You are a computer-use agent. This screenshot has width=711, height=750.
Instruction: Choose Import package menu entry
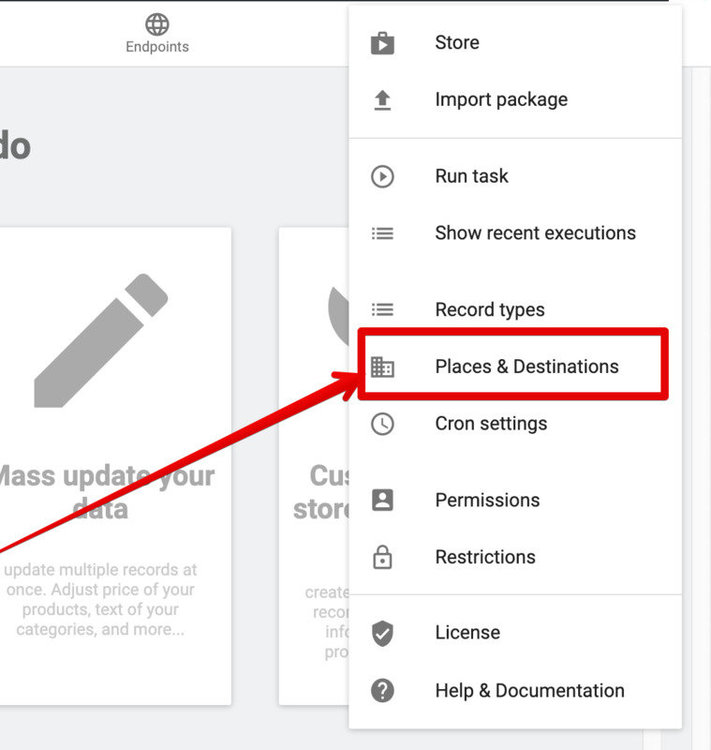pyautogui.click(x=501, y=100)
